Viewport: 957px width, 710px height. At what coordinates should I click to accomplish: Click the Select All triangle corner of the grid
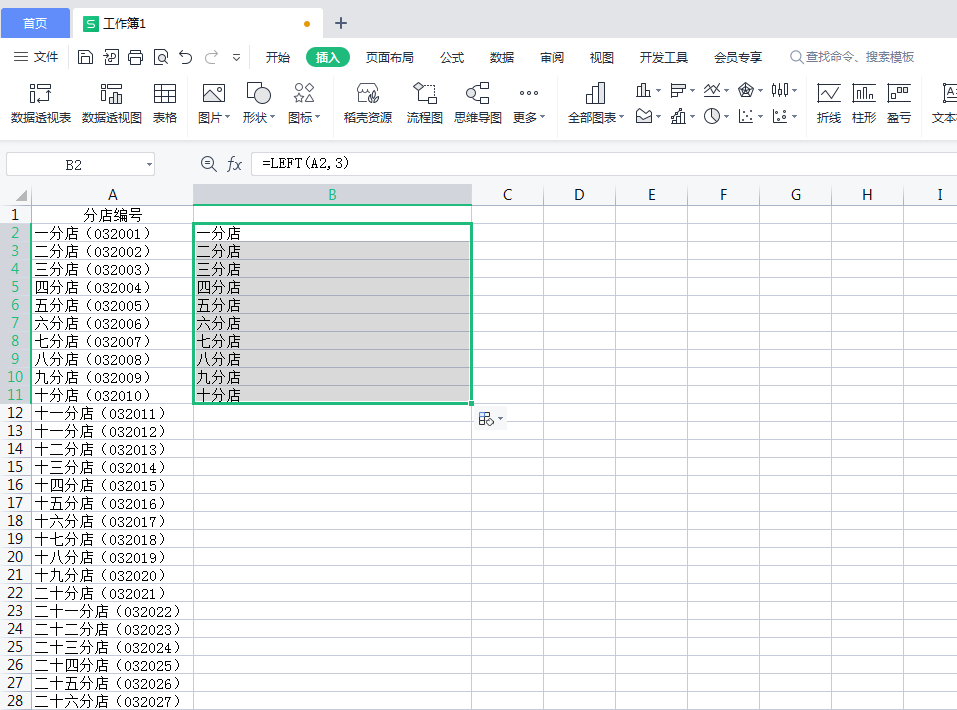coord(21,195)
